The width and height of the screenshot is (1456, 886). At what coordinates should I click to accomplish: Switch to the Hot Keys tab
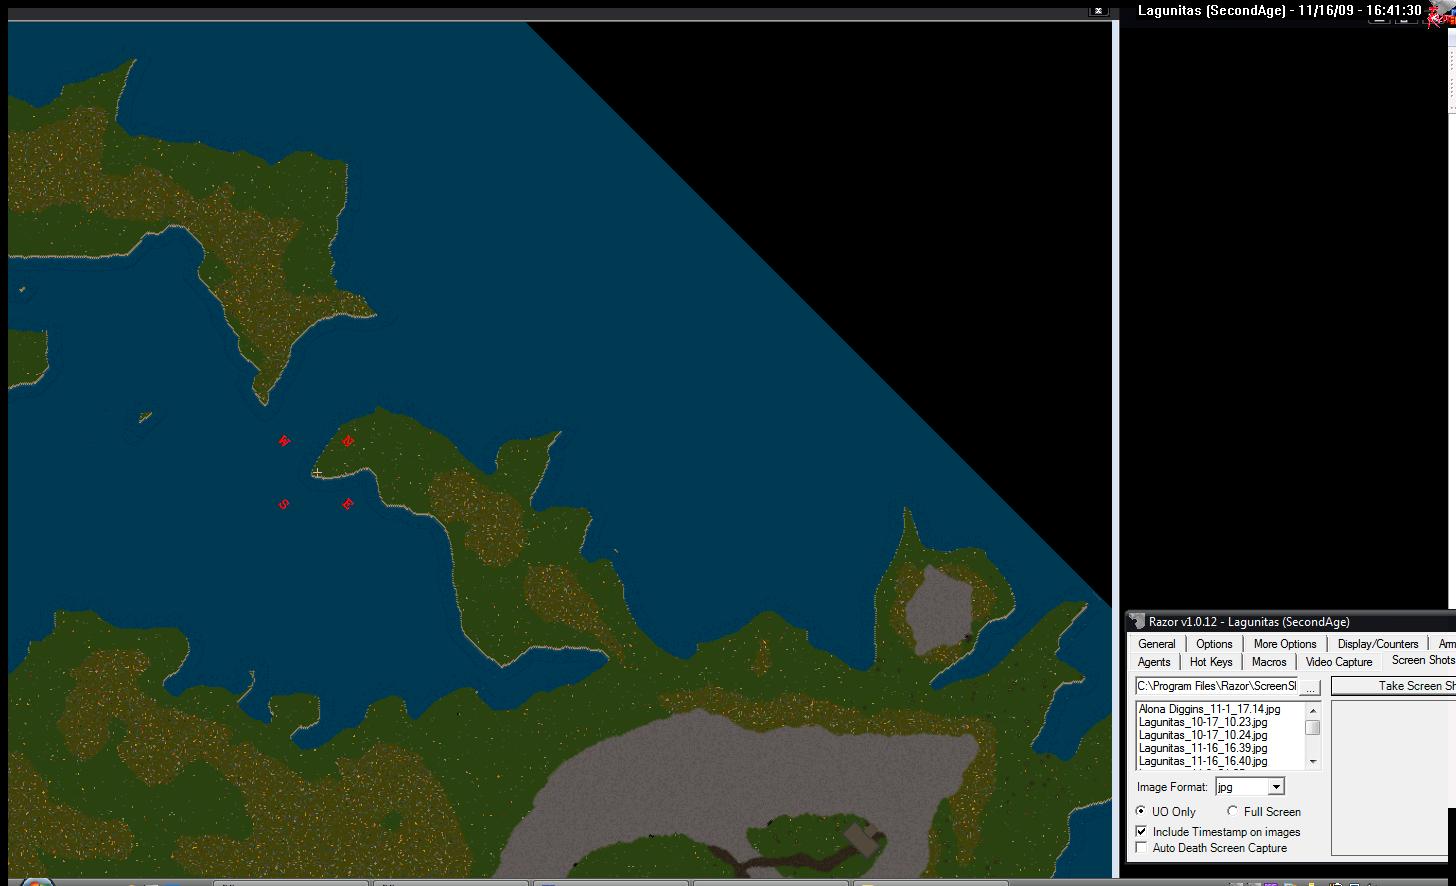1210,662
